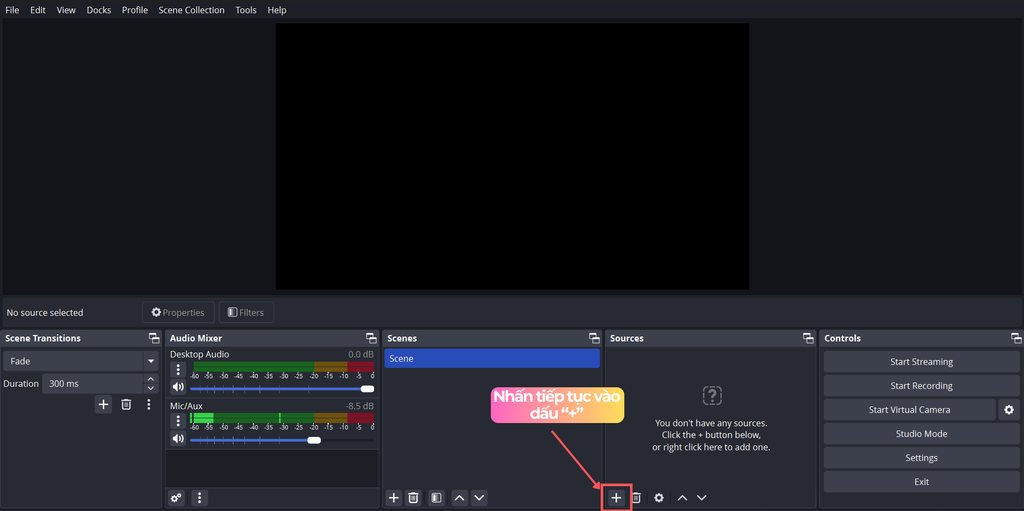Toggle Studio Mode in Controls

coord(921,434)
